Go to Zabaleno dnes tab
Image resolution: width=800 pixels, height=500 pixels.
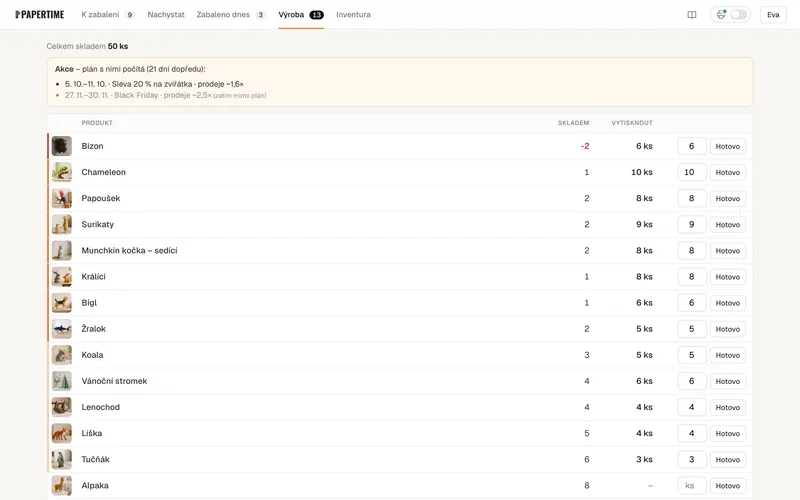pos(231,15)
